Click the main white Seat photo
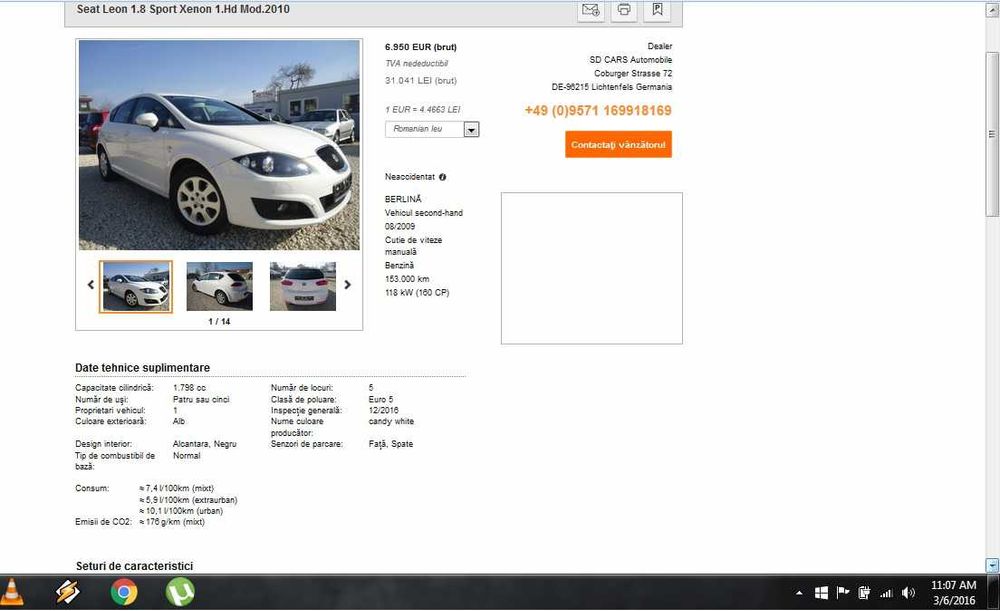The image size is (1000, 611). [219, 145]
